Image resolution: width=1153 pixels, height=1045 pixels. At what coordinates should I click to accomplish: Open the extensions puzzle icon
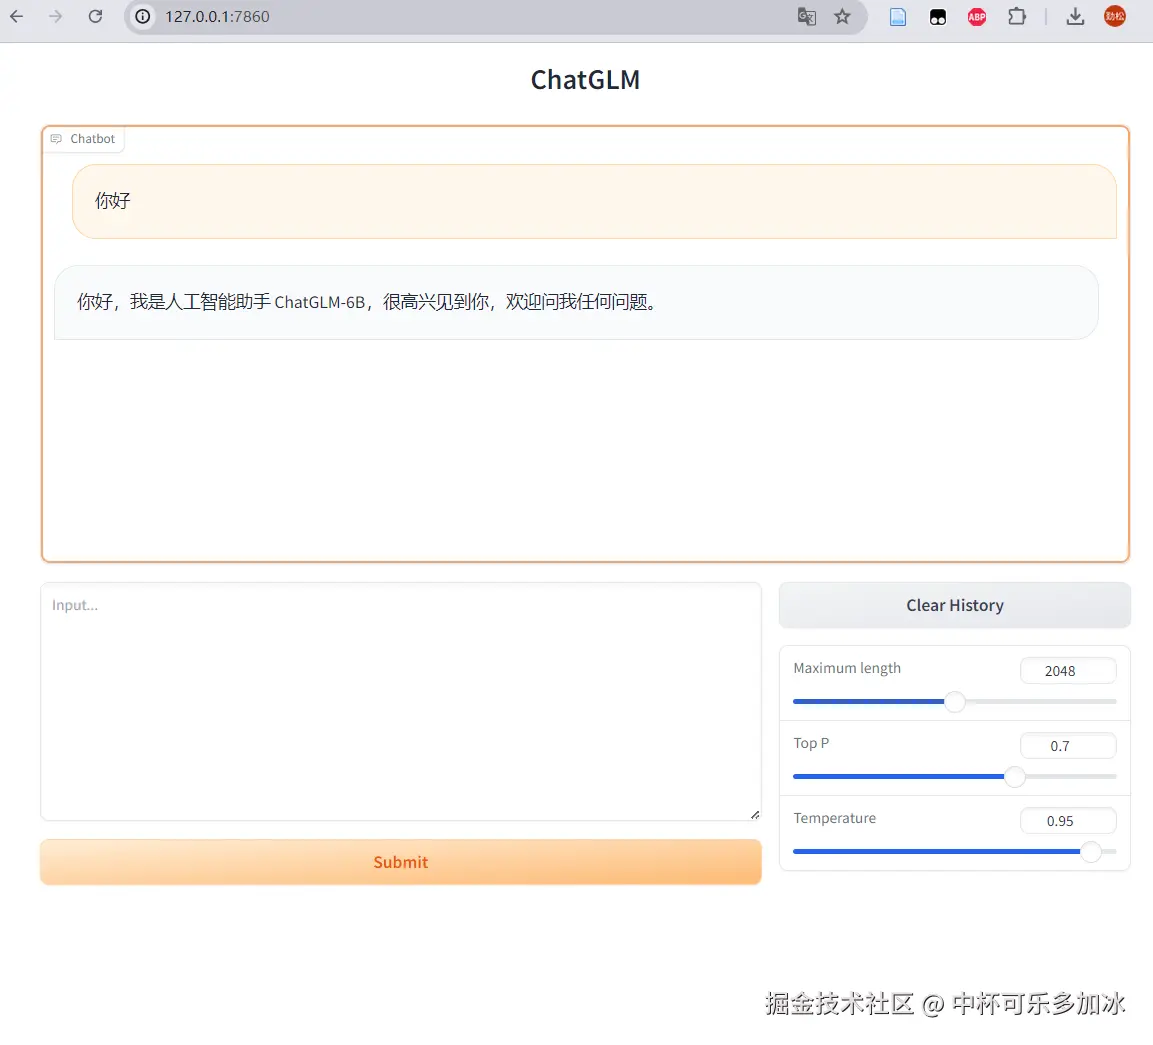click(x=1017, y=16)
